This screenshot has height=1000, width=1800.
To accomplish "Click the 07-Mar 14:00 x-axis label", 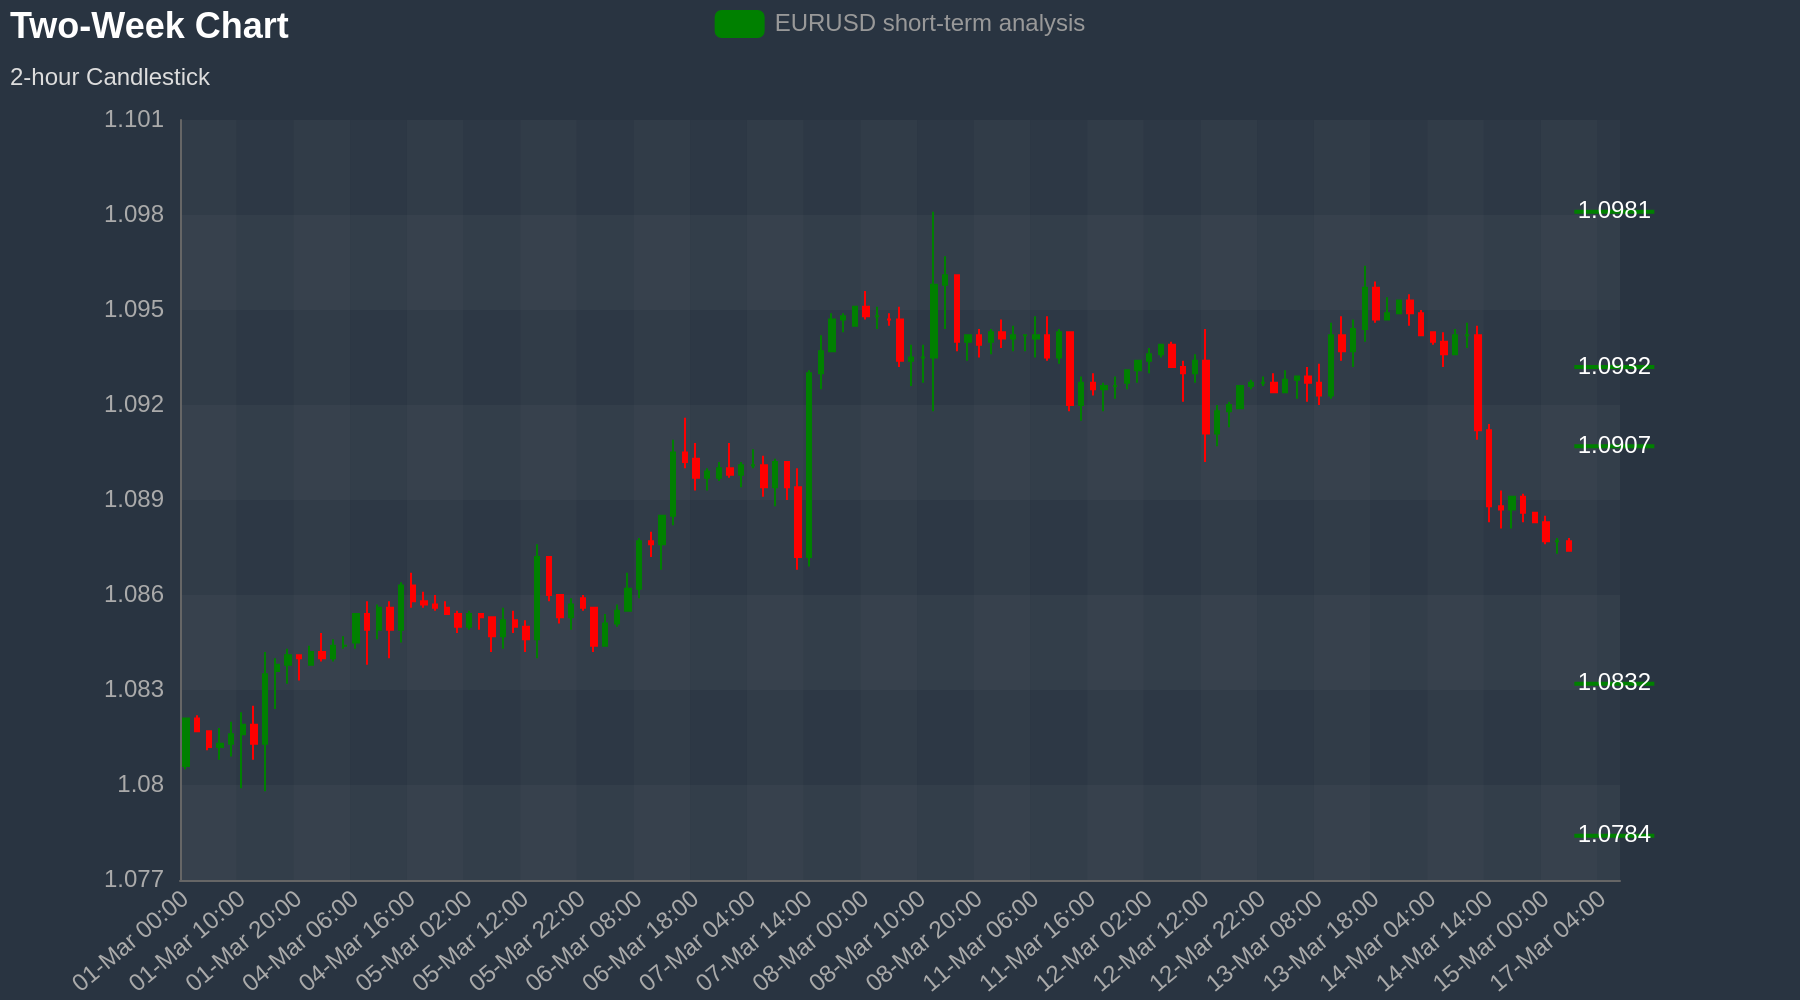I will [x=755, y=941].
